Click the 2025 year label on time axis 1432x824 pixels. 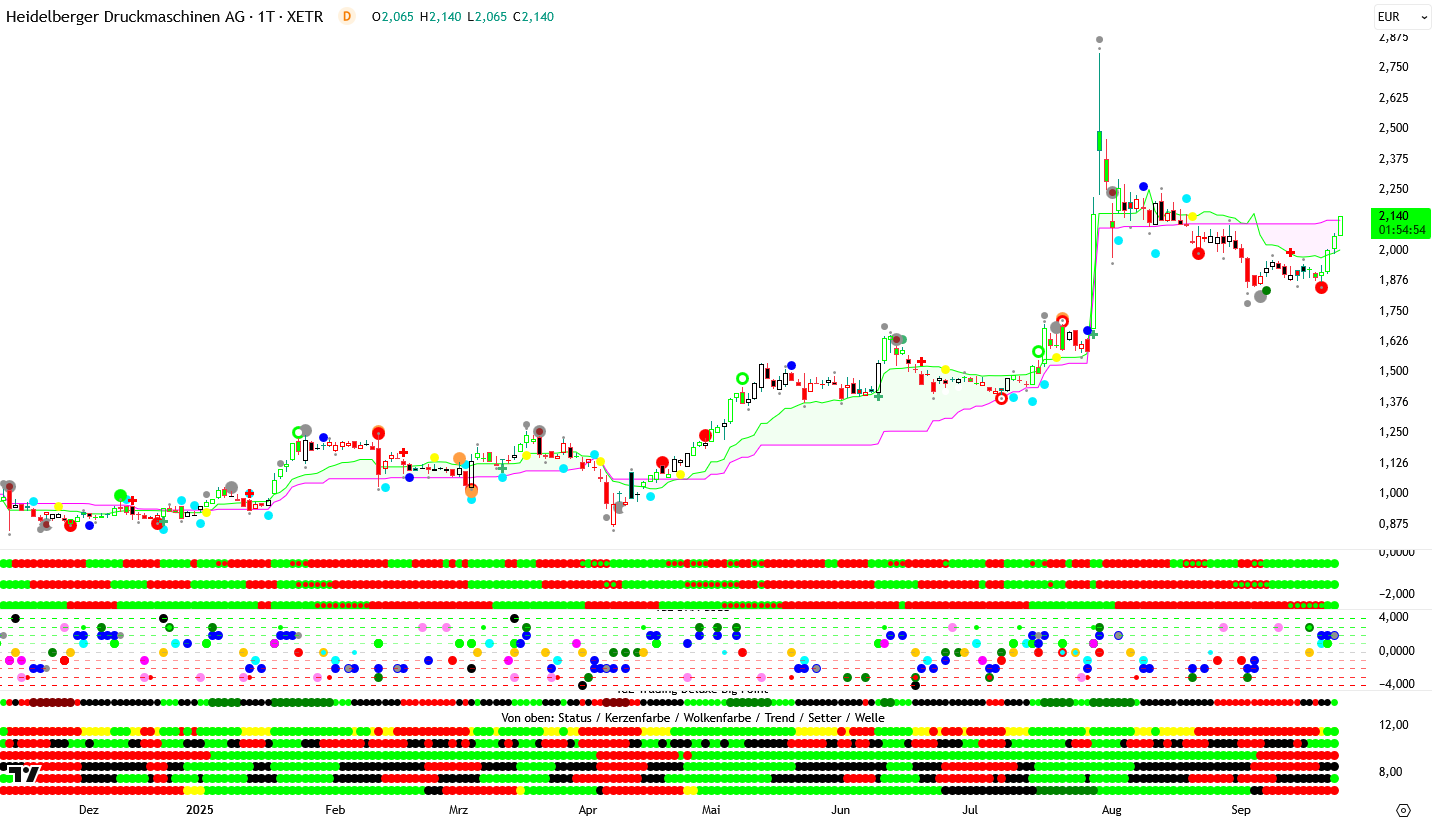tap(200, 810)
